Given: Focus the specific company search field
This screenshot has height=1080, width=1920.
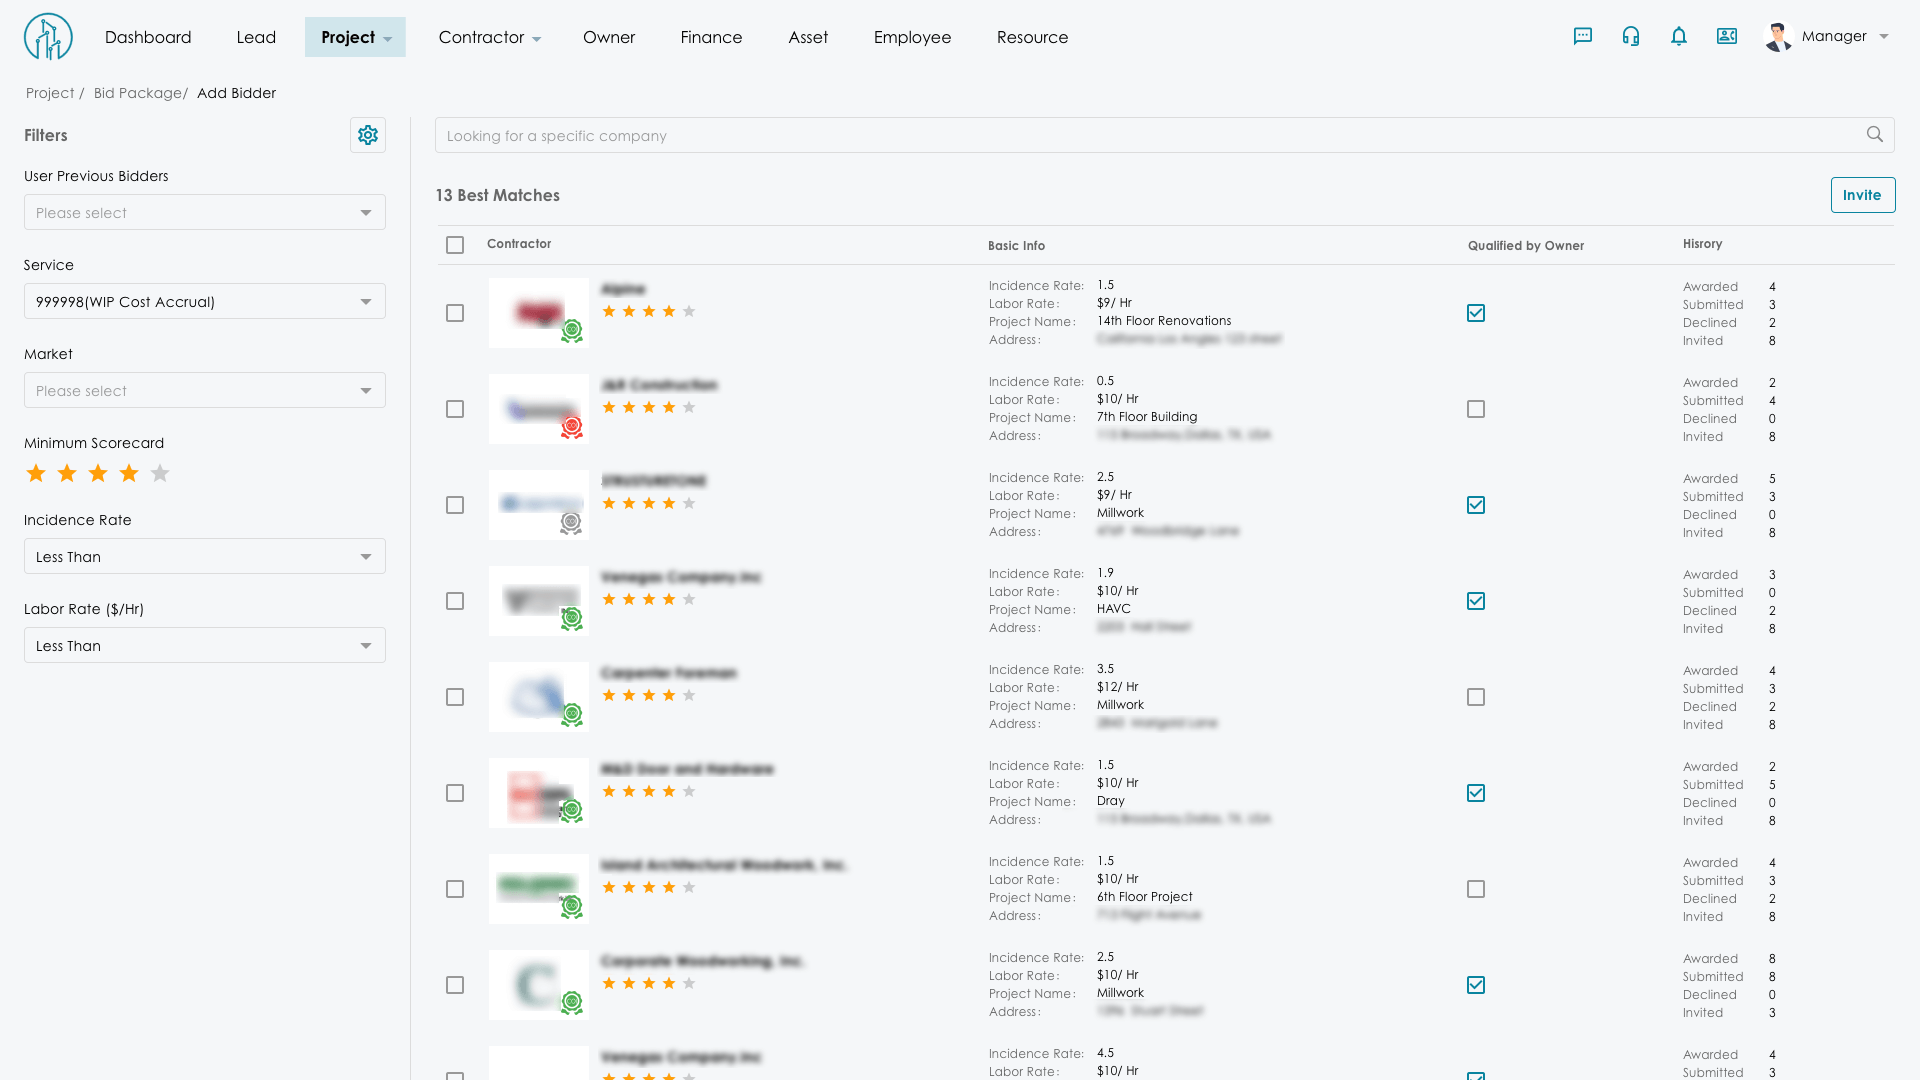Looking at the screenshot, I should pos(1150,136).
